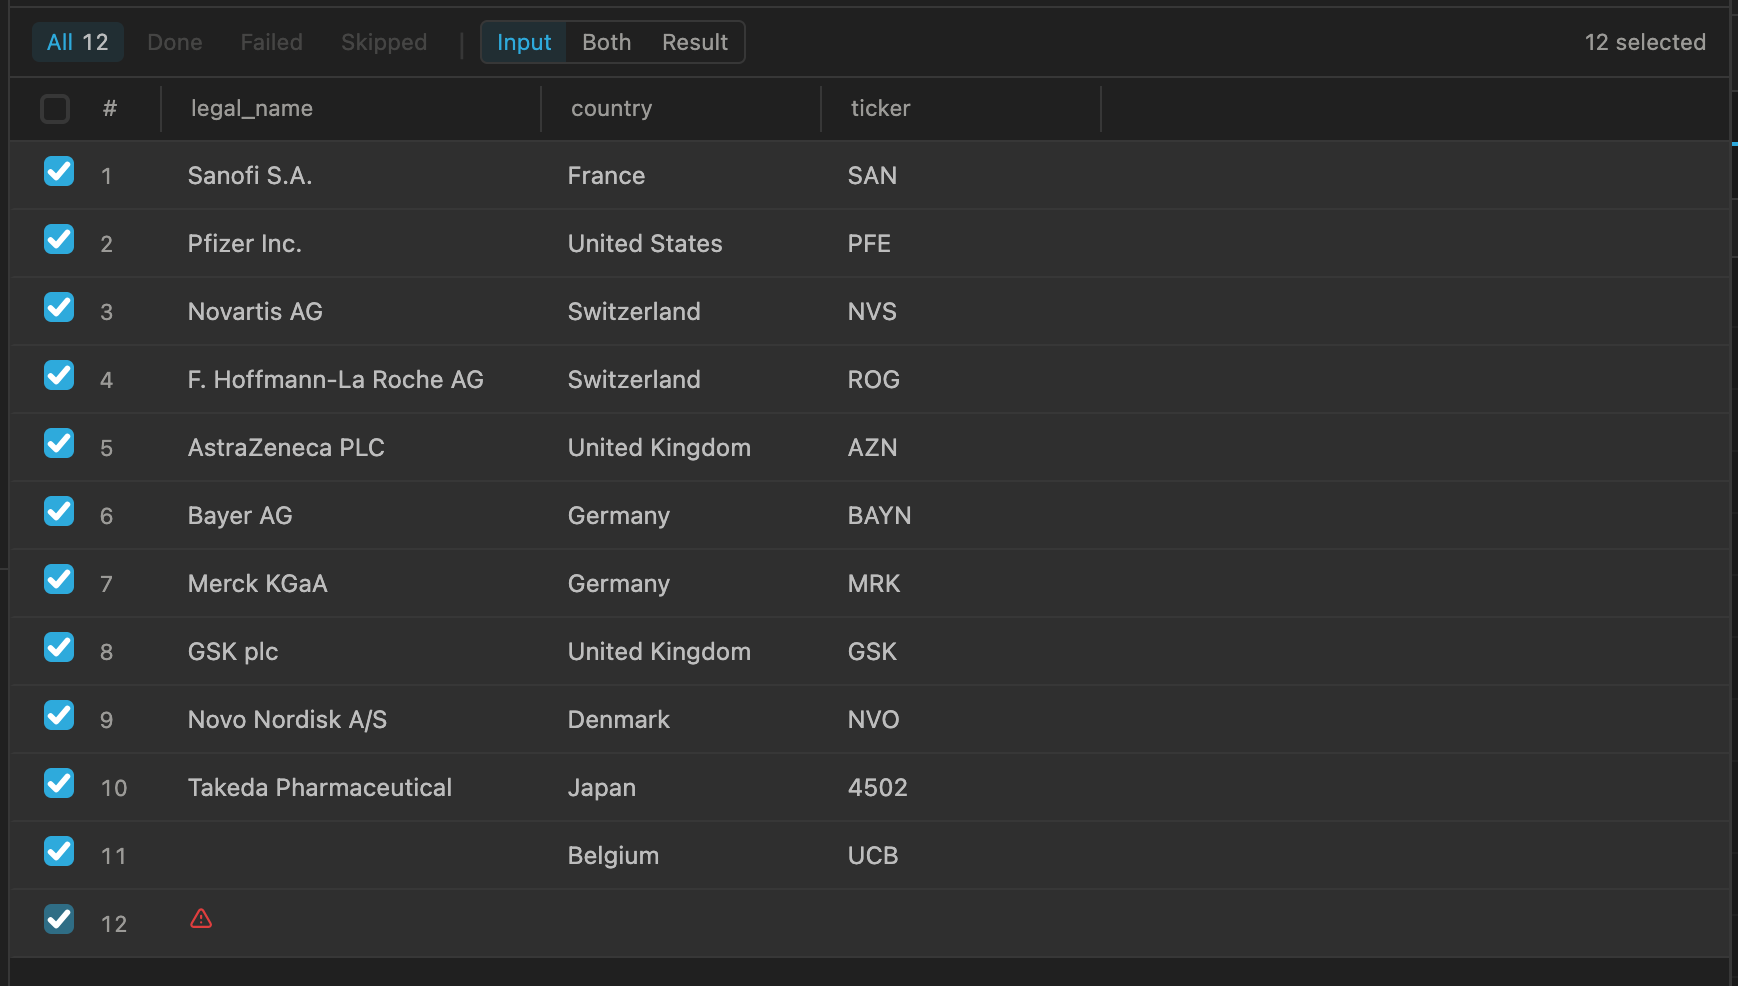Screen dimensions: 1738x986
Task: Uncheck the GSK plc row checkbox
Action: [x=59, y=648]
